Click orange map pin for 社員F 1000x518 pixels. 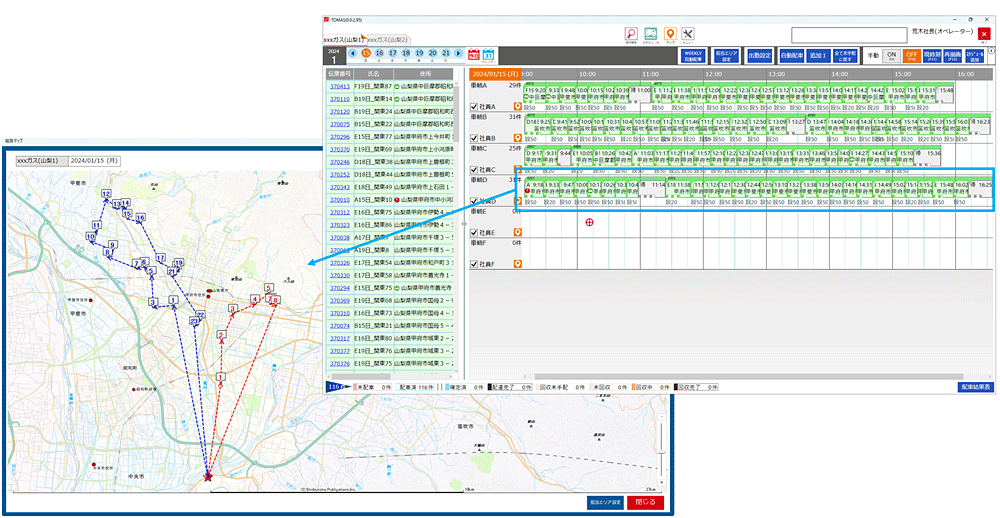pyautogui.click(x=518, y=263)
